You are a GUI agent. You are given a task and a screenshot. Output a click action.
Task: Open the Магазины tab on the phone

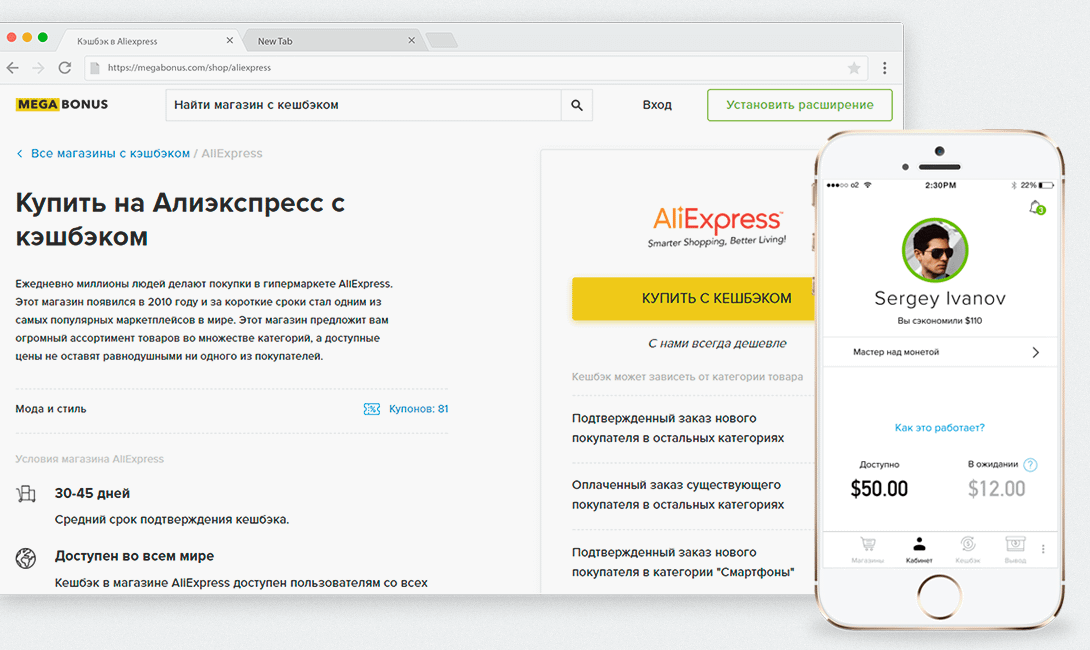868,549
